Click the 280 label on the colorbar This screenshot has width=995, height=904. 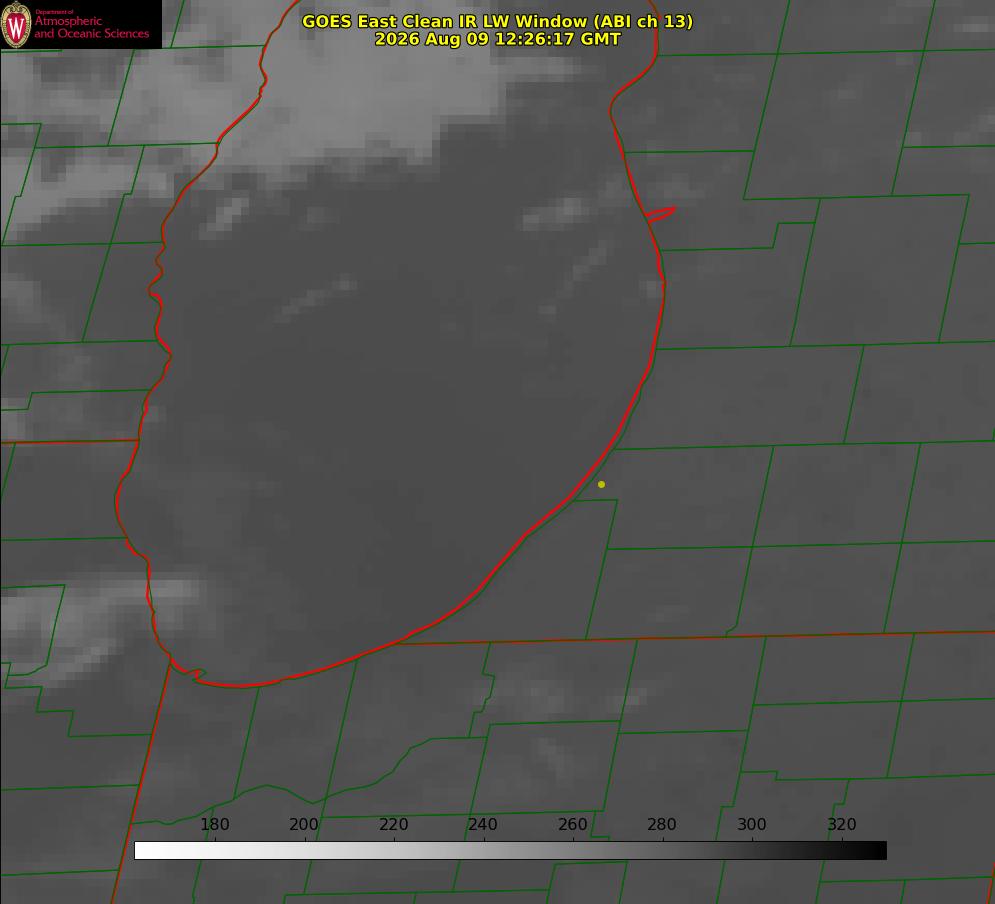tap(662, 824)
